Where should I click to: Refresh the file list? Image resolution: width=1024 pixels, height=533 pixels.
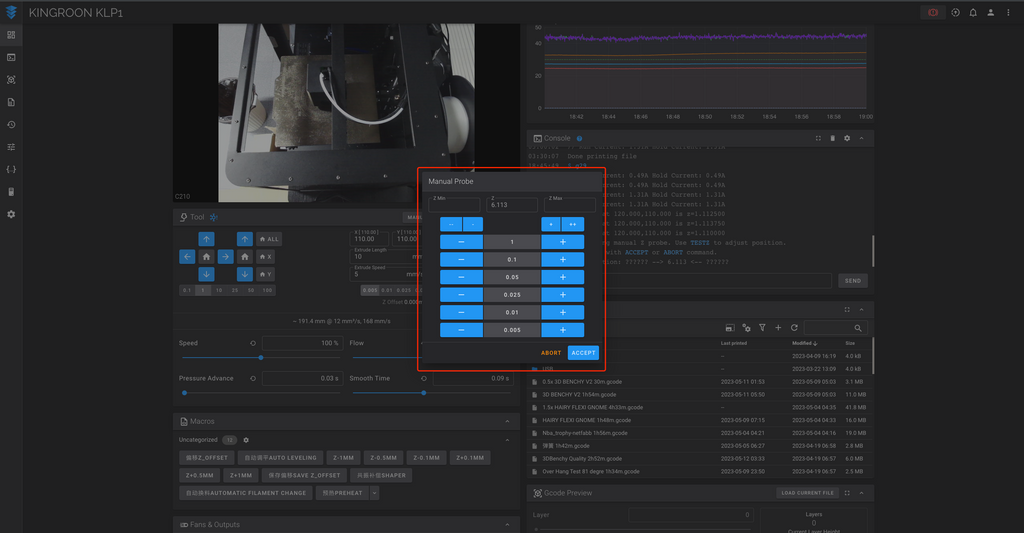[x=794, y=328]
